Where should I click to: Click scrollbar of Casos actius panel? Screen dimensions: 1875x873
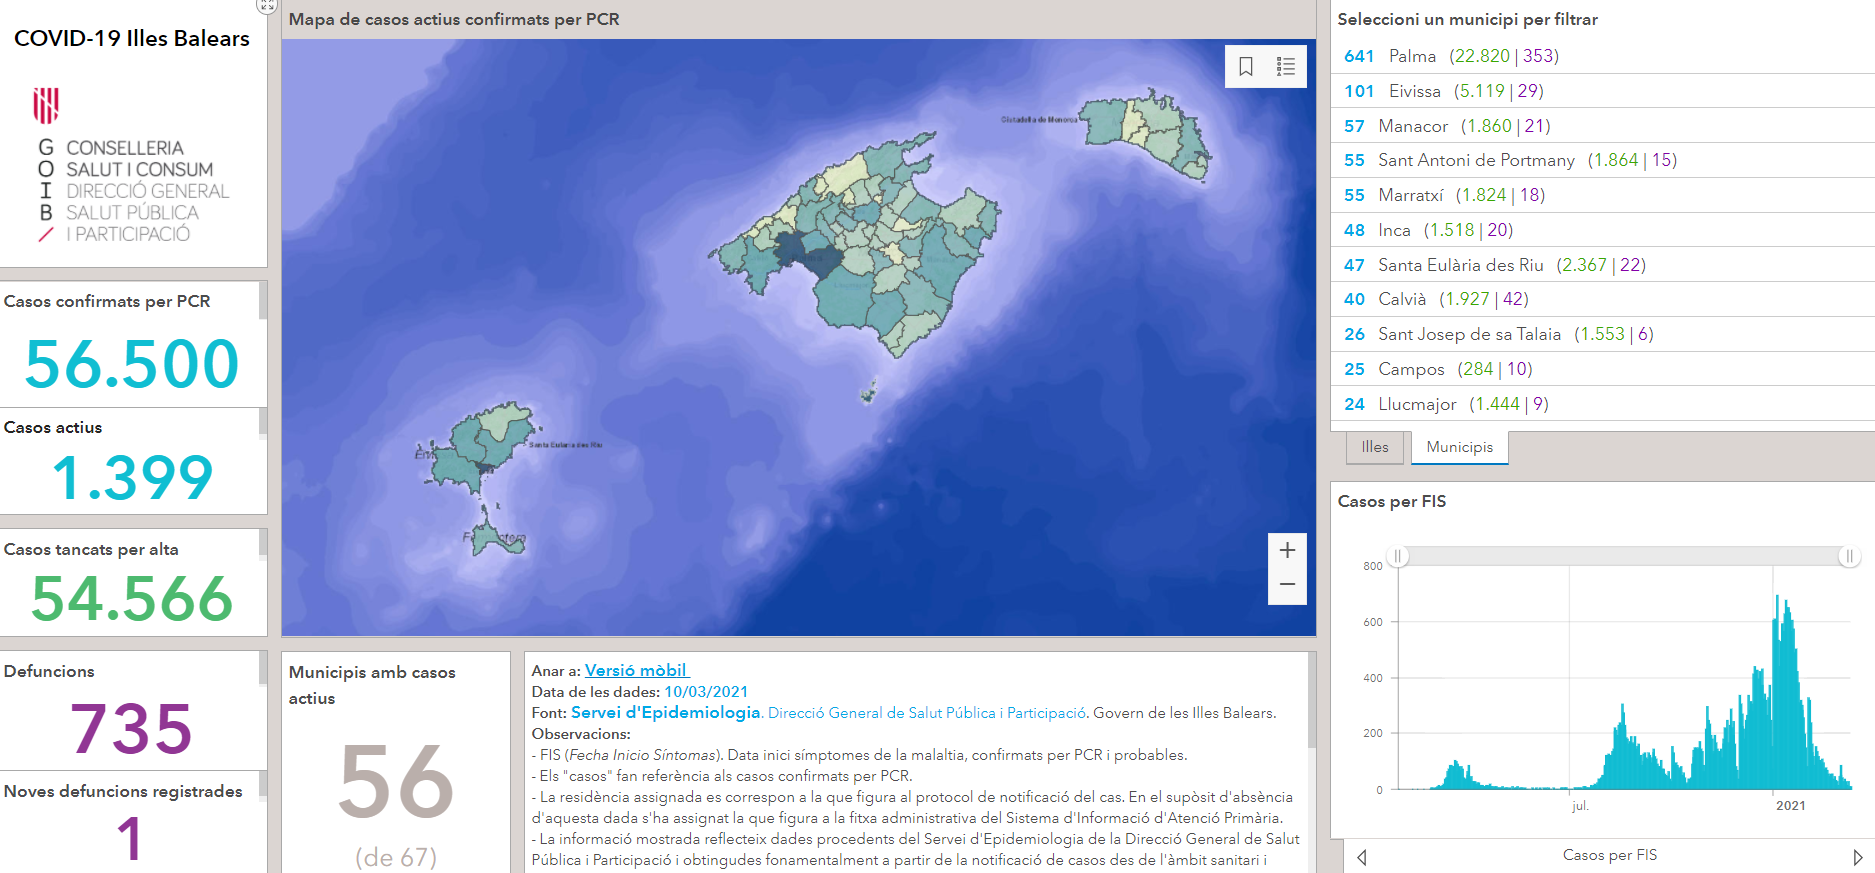pyautogui.click(x=263, y=423)
